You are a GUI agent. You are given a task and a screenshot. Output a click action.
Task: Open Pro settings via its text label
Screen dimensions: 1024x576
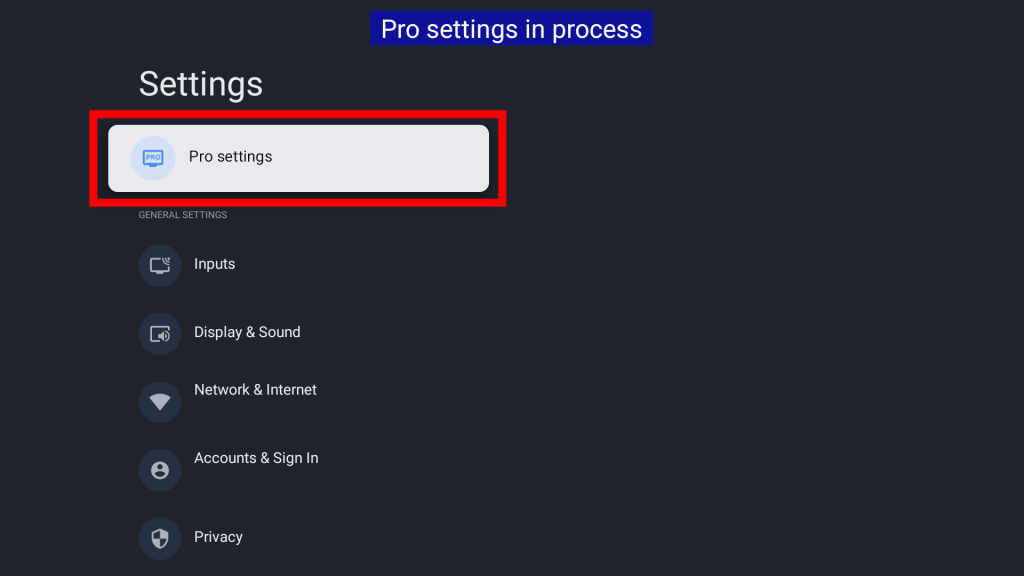click(x=231, y=157)
